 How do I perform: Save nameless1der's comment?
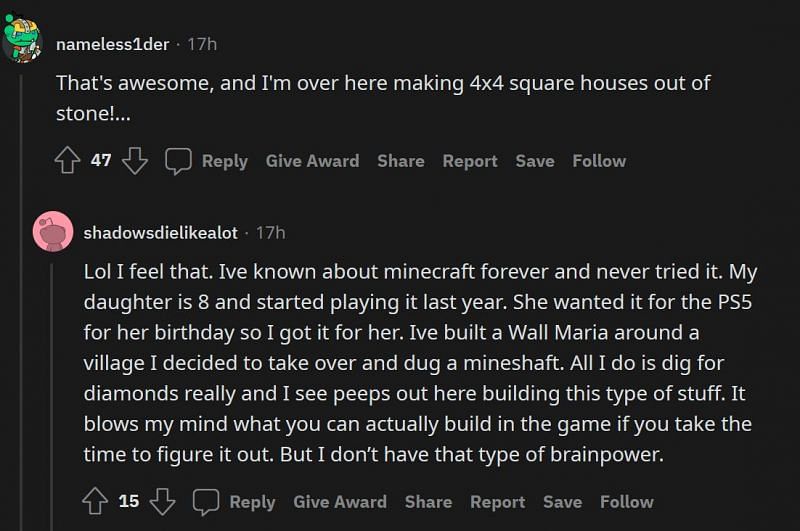pyautogui.click(x=535, y=161)
